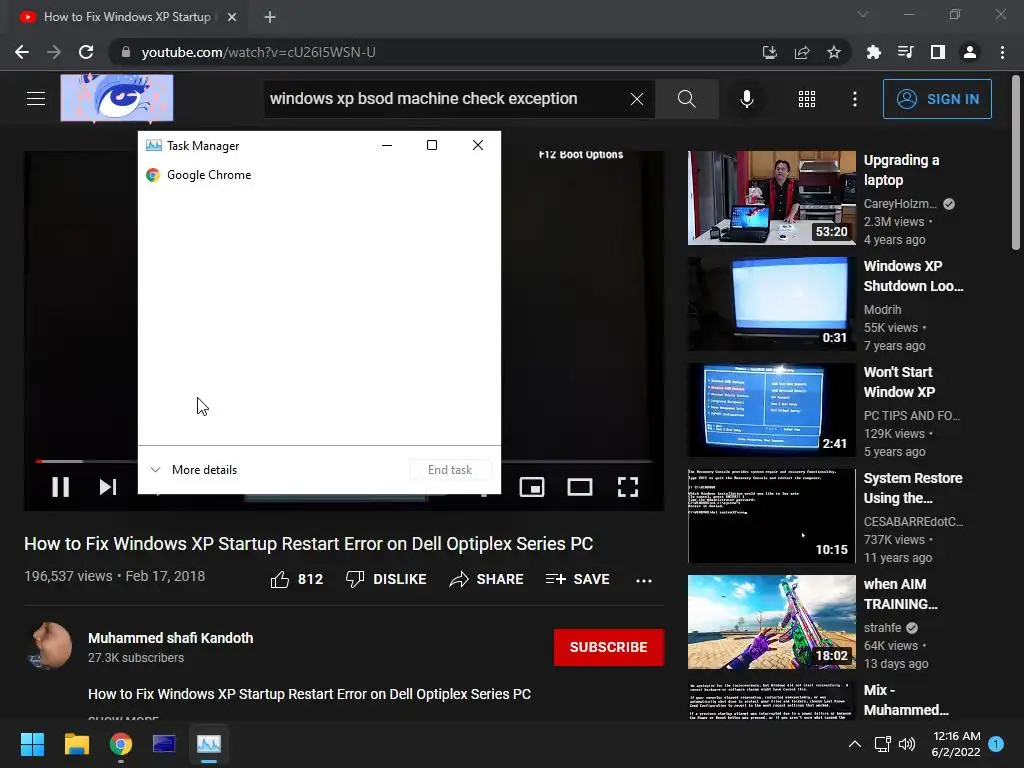
Task: Open media controls in Chrome toolbar
Action: coord(905,52)
